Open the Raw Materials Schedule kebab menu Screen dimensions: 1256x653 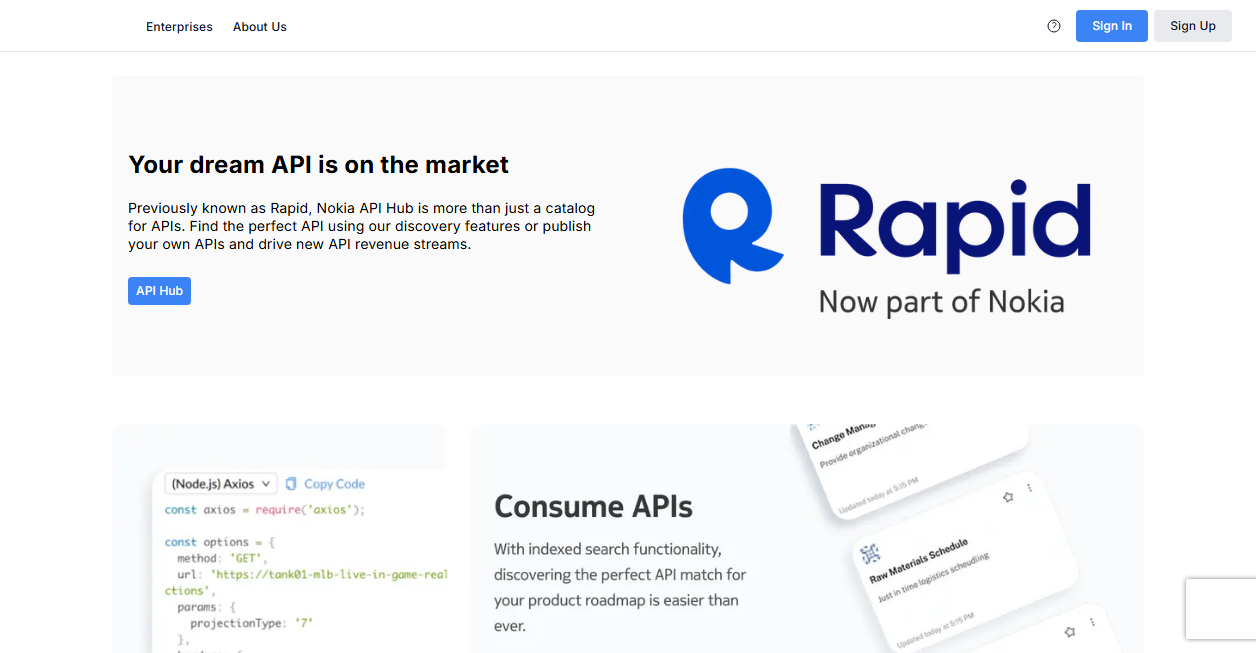[1029, 488]
